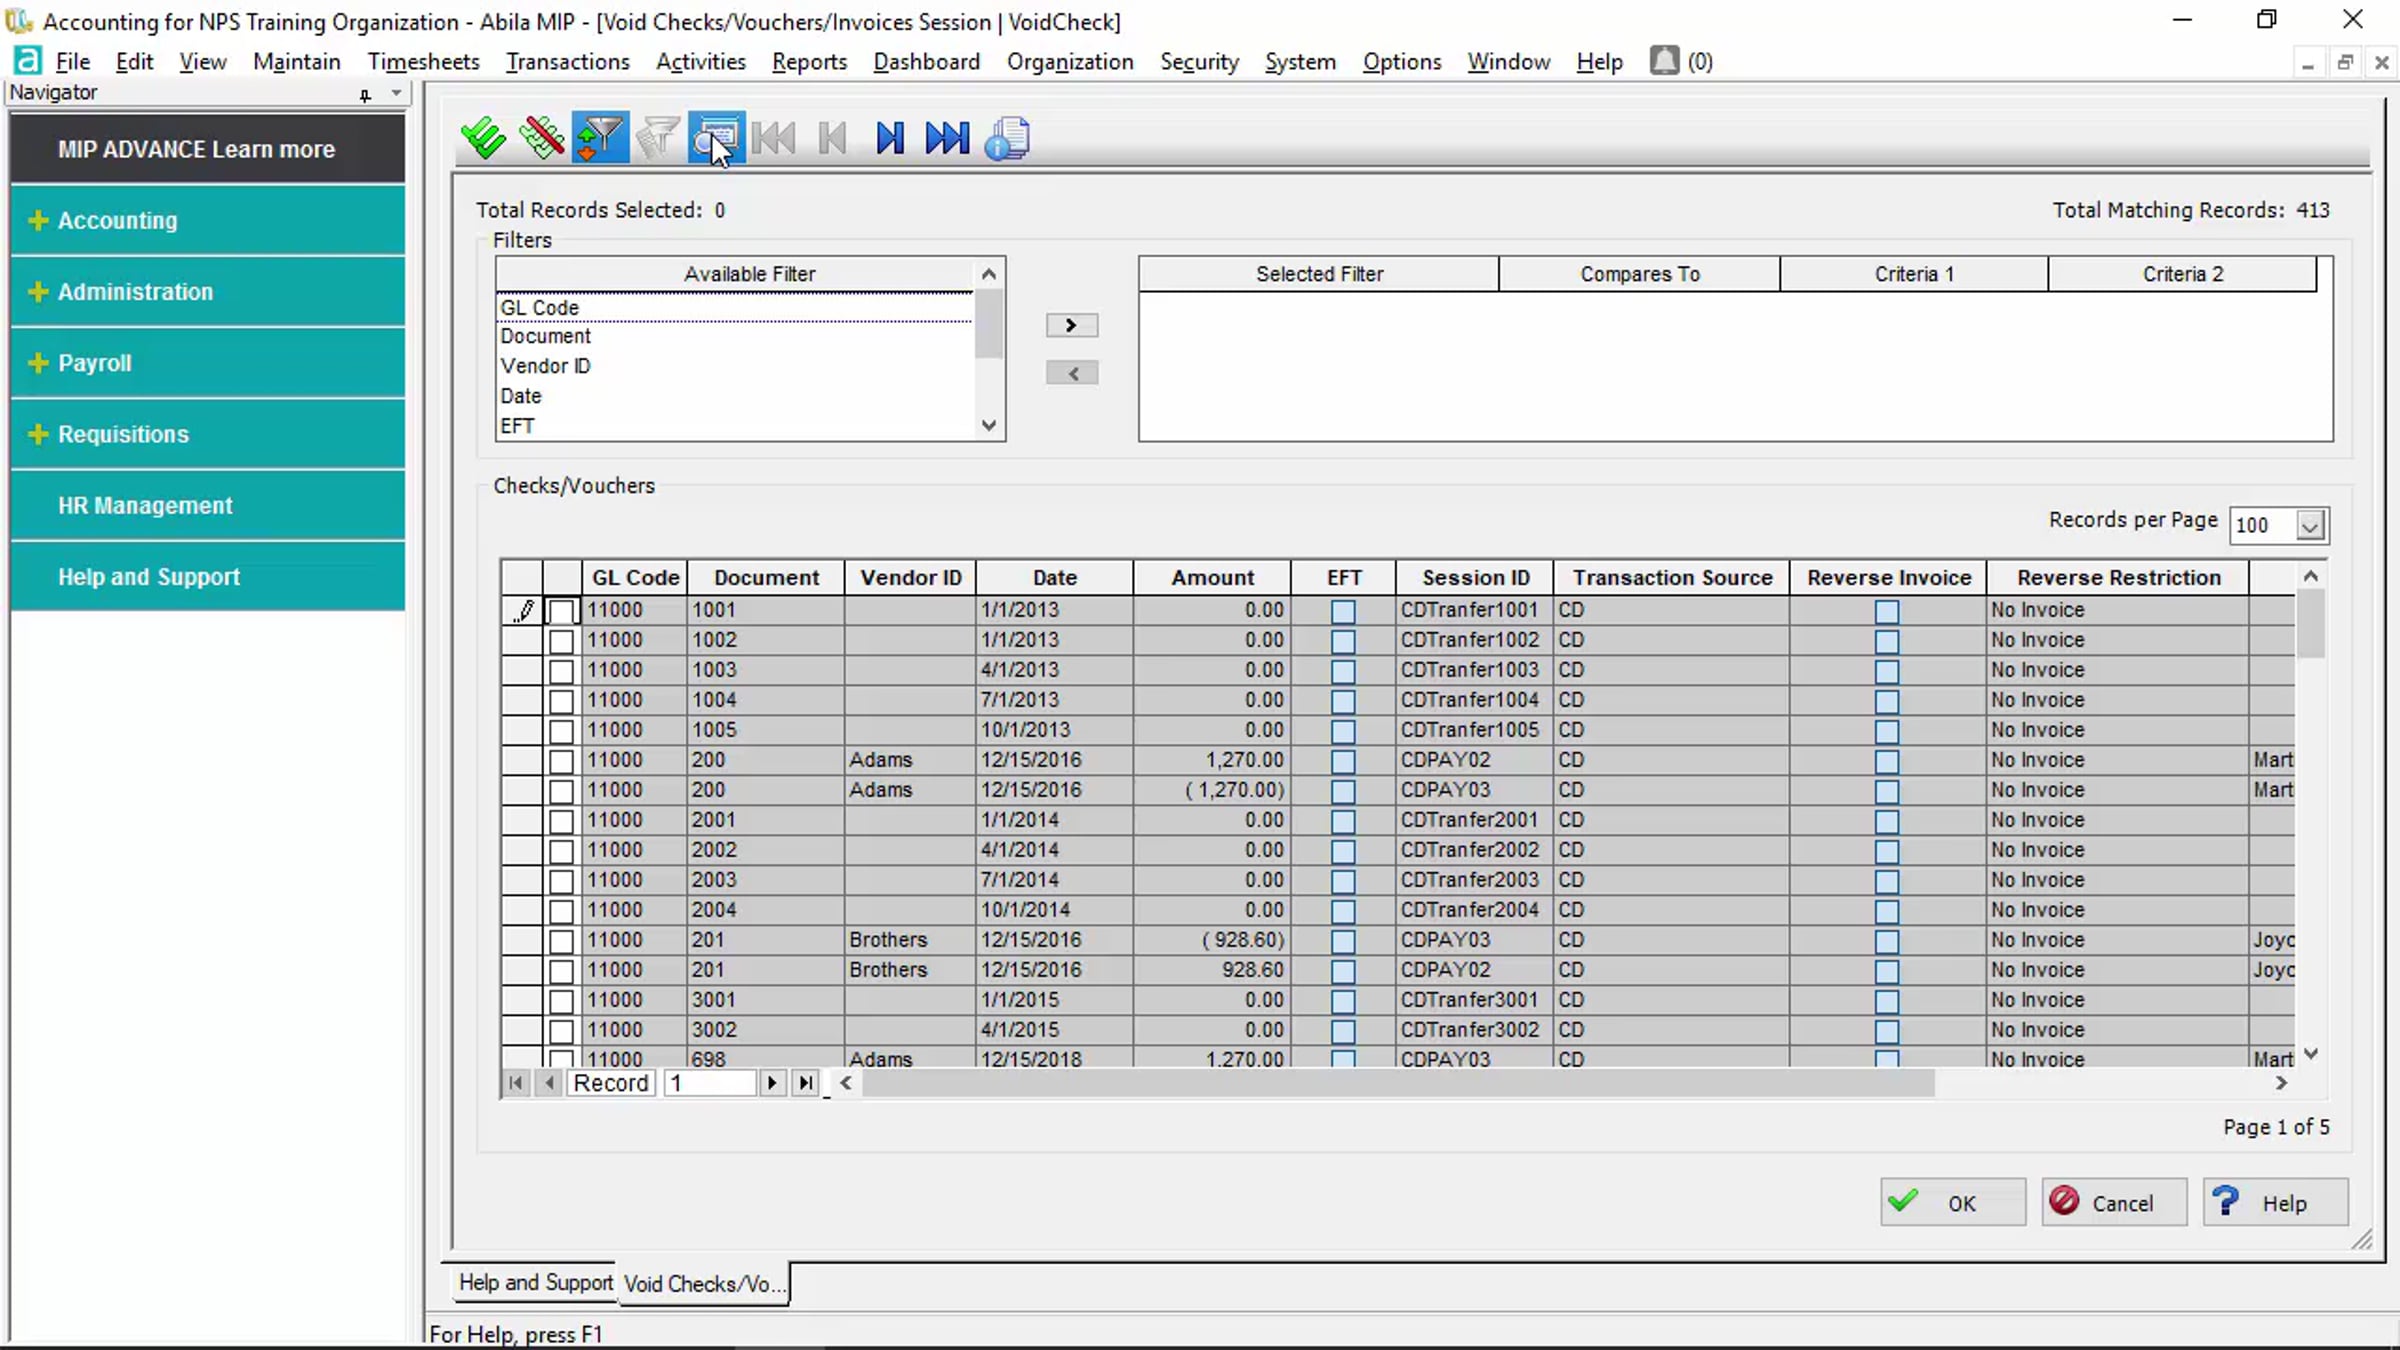
Task: Open the Records per Page dropdown
Action: pyautogui.click(x=2309, y=525)
